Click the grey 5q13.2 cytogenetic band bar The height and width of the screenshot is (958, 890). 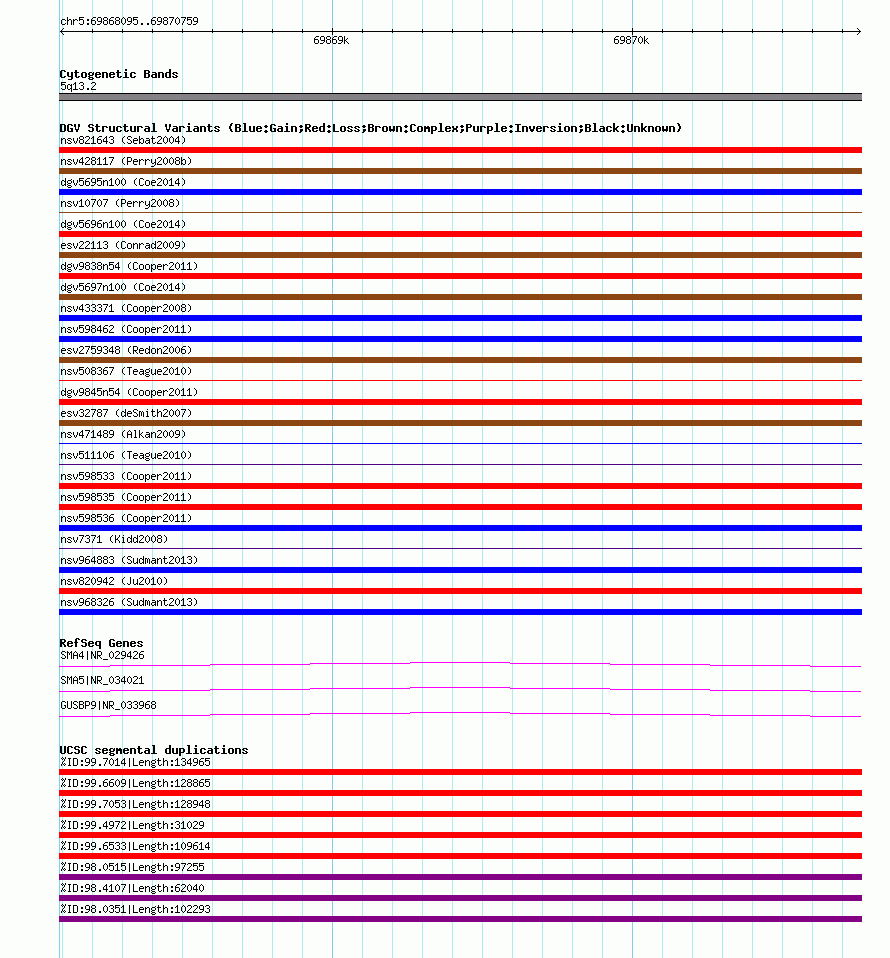pos(461,97)
